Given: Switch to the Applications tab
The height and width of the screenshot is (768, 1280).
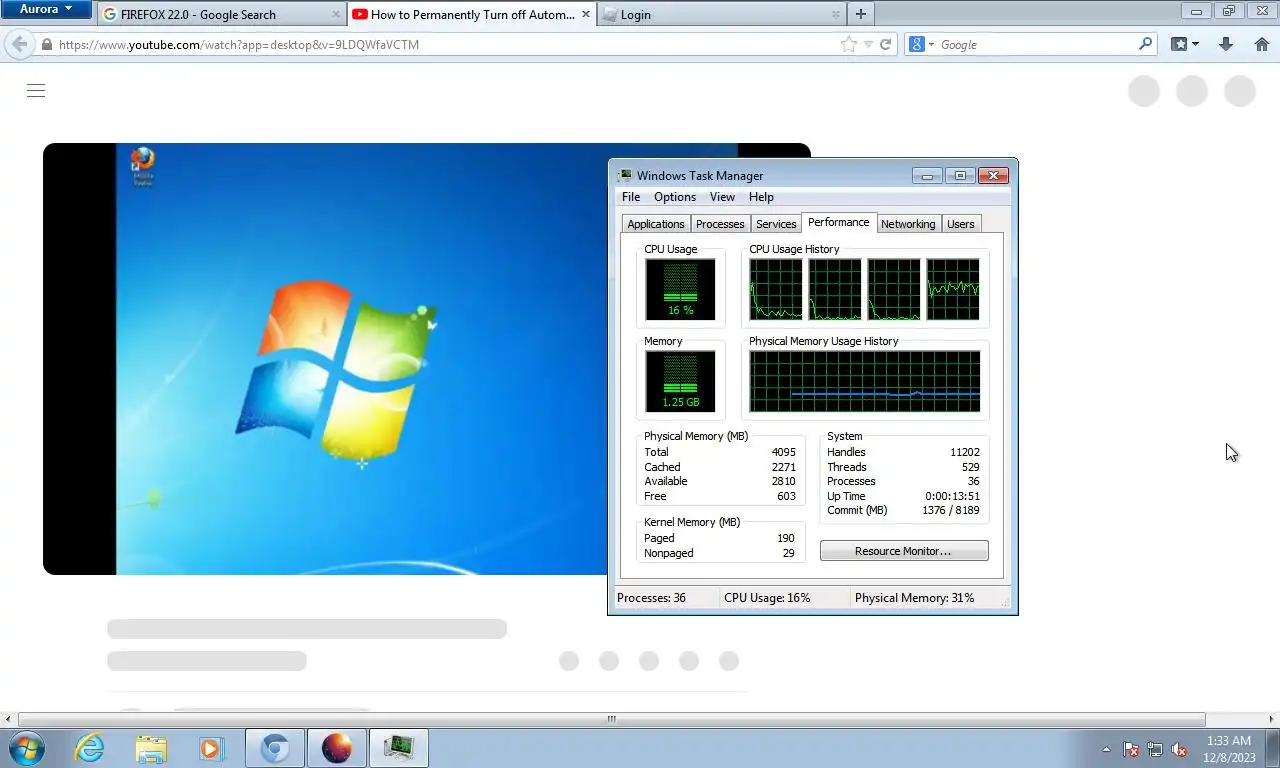Looking at the screenshot, I should [x=656, y=224].
